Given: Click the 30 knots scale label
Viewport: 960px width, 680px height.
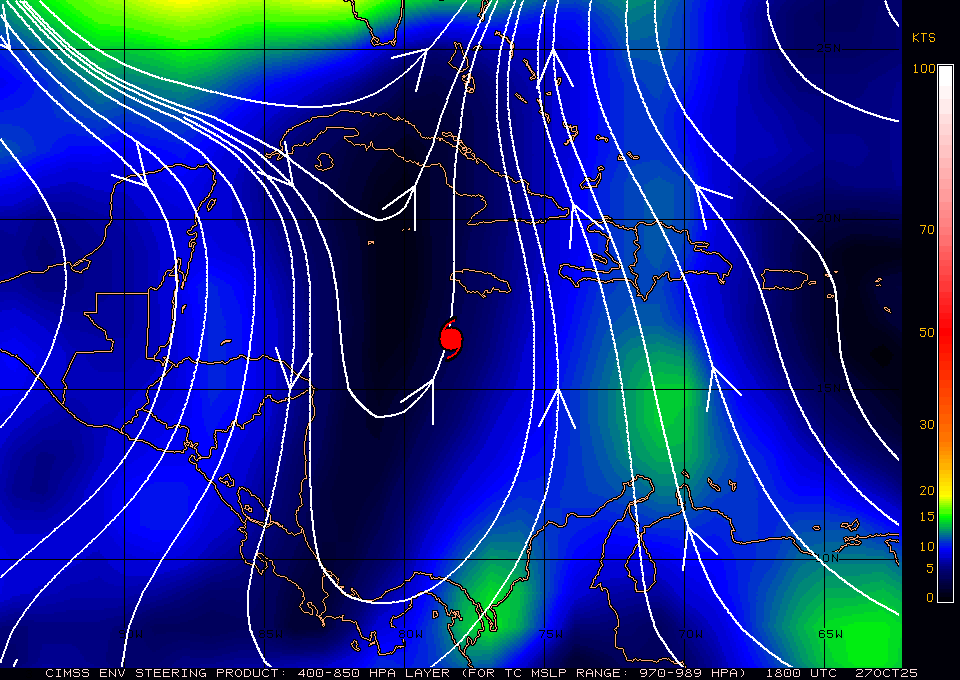Looking at the screenshot, I should [926, 425].
